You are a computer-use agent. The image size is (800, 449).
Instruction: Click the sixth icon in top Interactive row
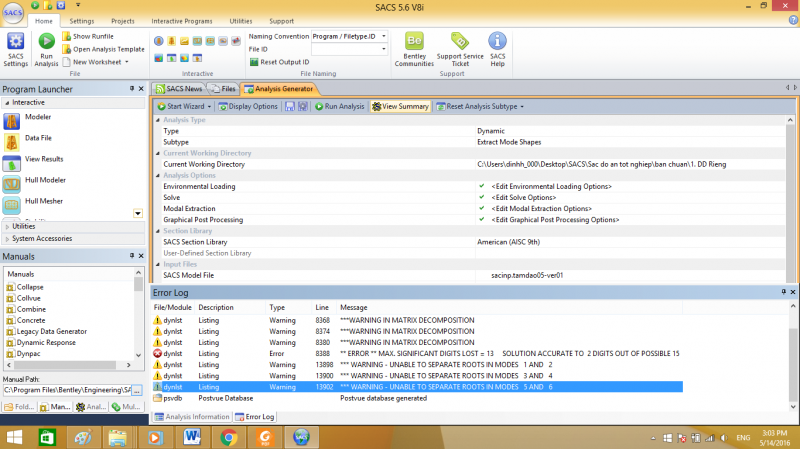click(222, 41)
